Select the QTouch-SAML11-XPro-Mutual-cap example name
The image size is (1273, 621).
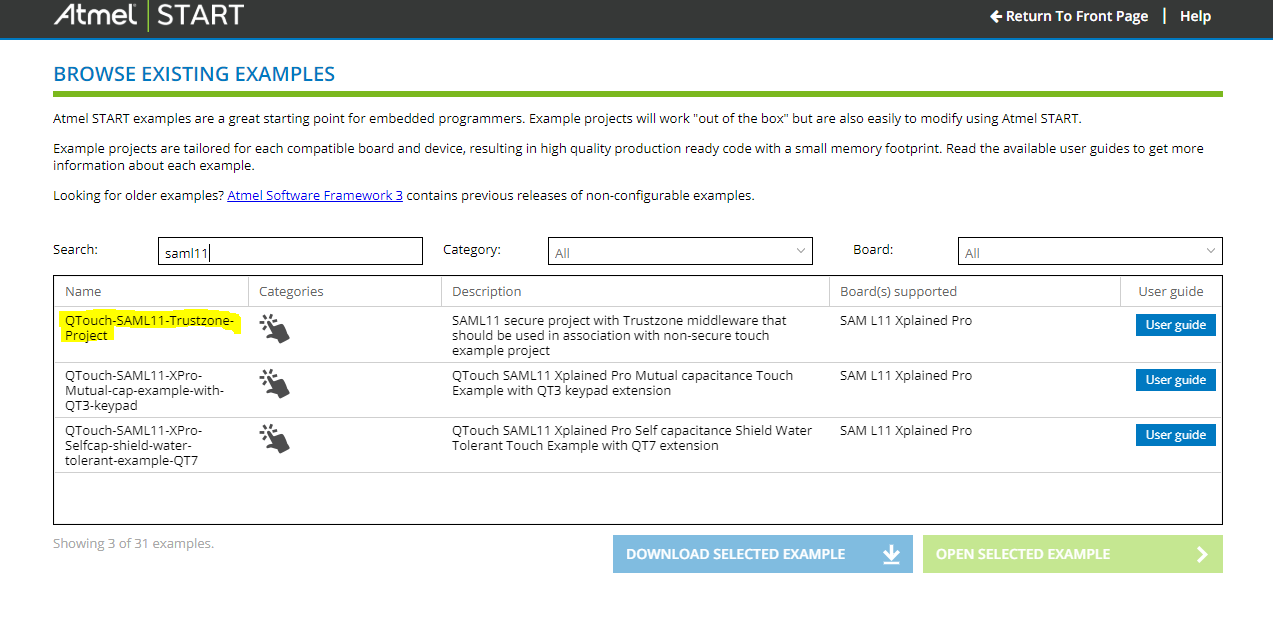click(144, 390)
